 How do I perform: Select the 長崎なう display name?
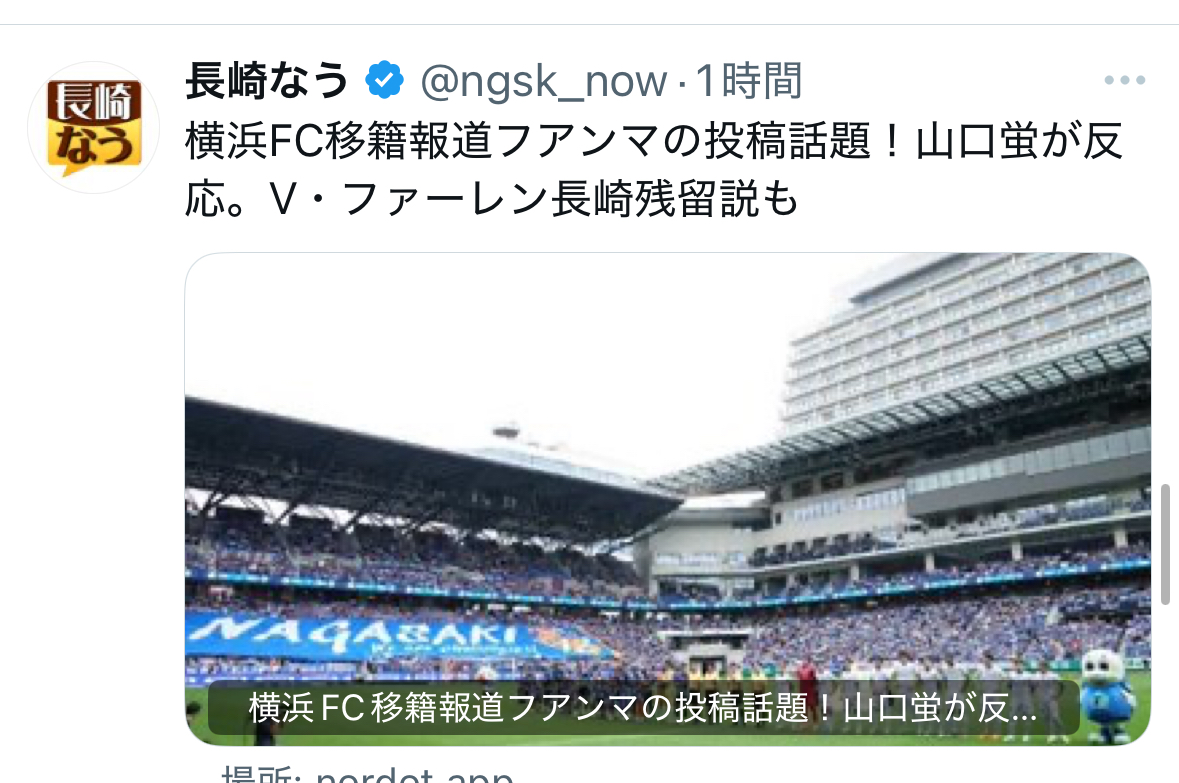267,80
